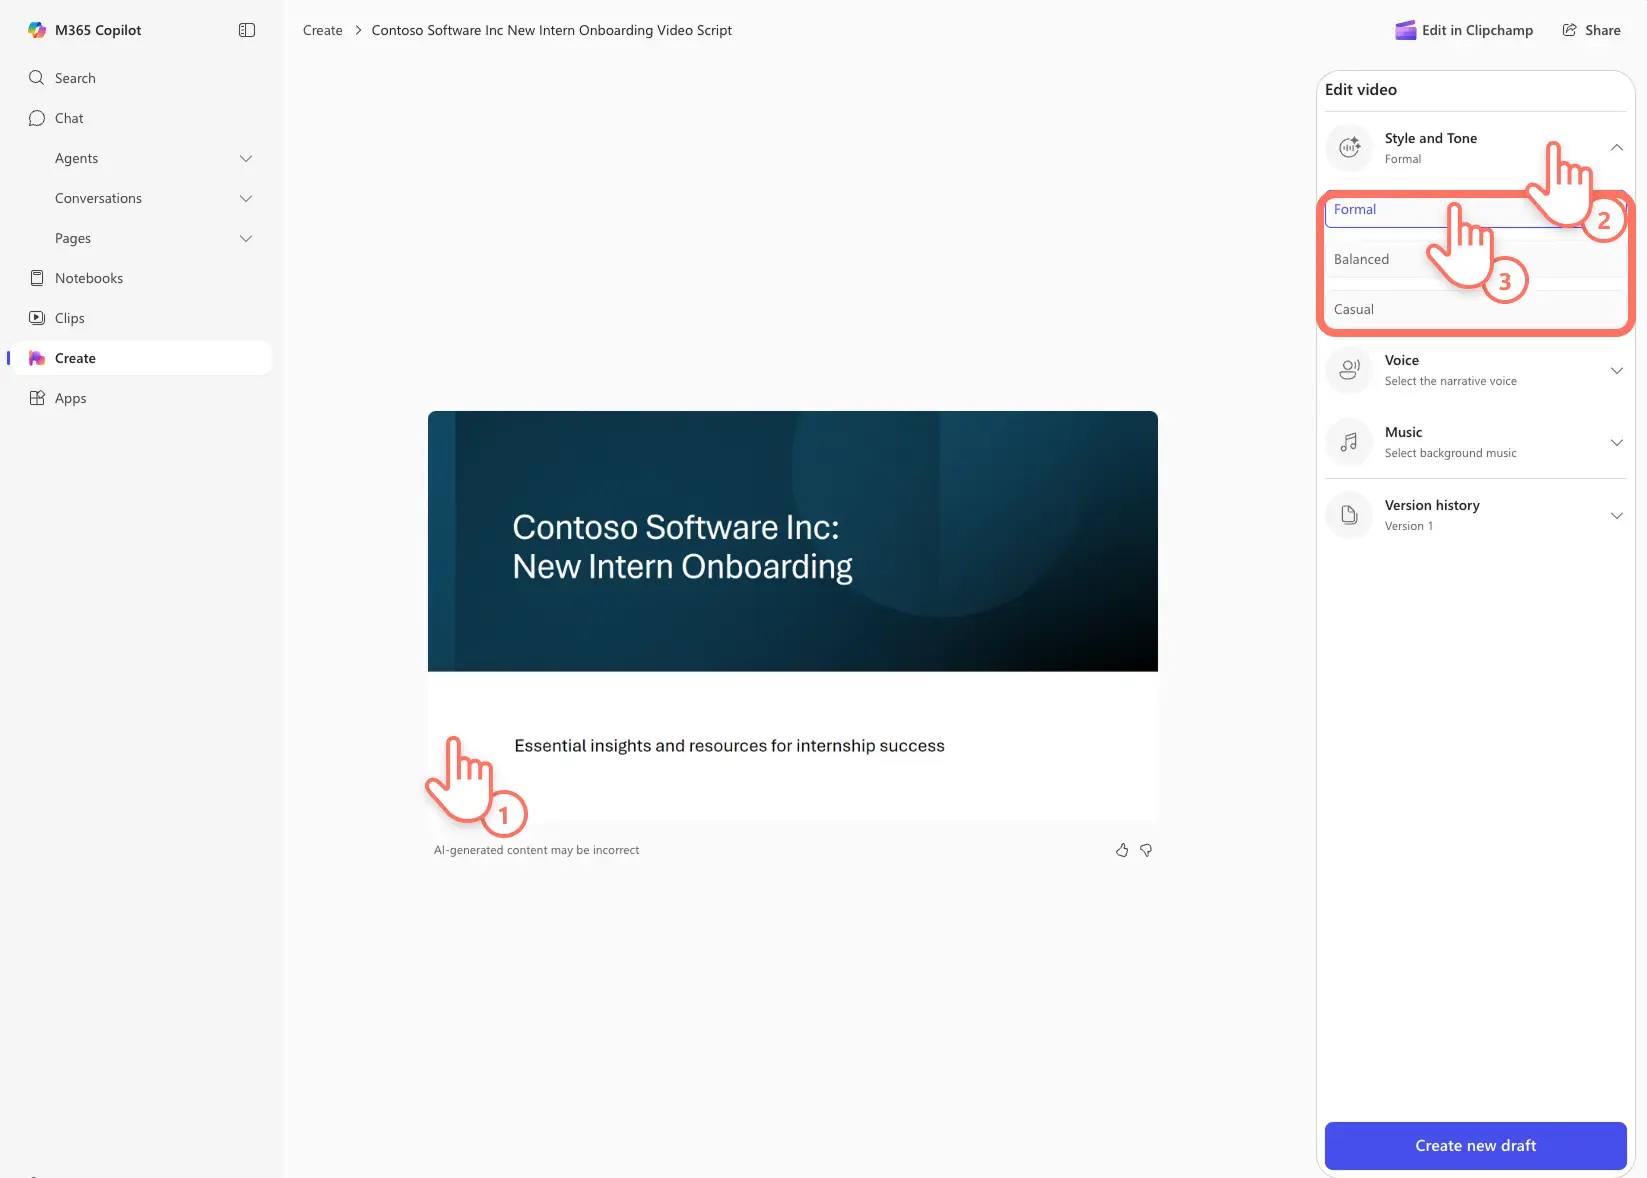Viewport: 1647px width, 1178px height.
Task: Click the Create new draft button
Action: pos(1476,1146)
